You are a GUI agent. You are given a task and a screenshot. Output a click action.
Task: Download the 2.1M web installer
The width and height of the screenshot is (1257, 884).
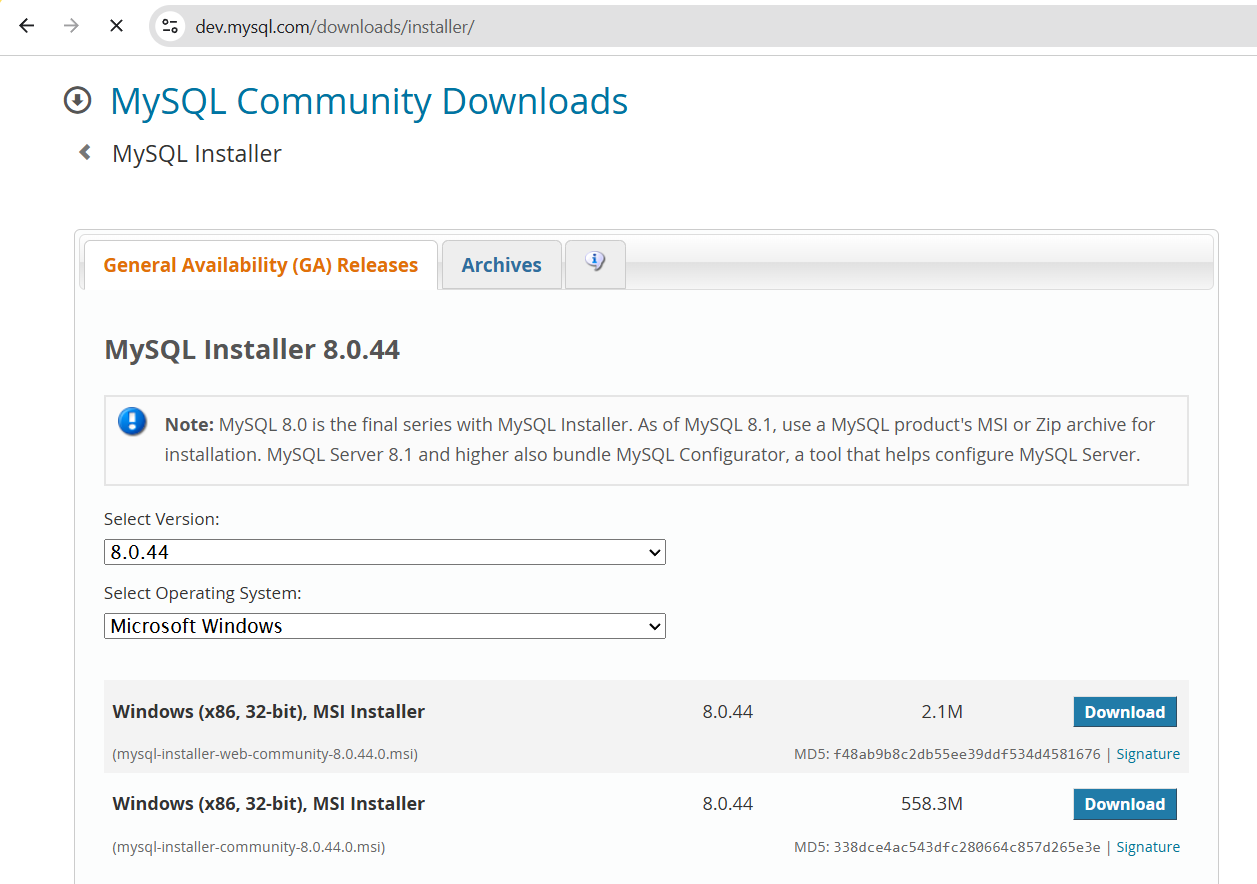(x=1124, y=711)
